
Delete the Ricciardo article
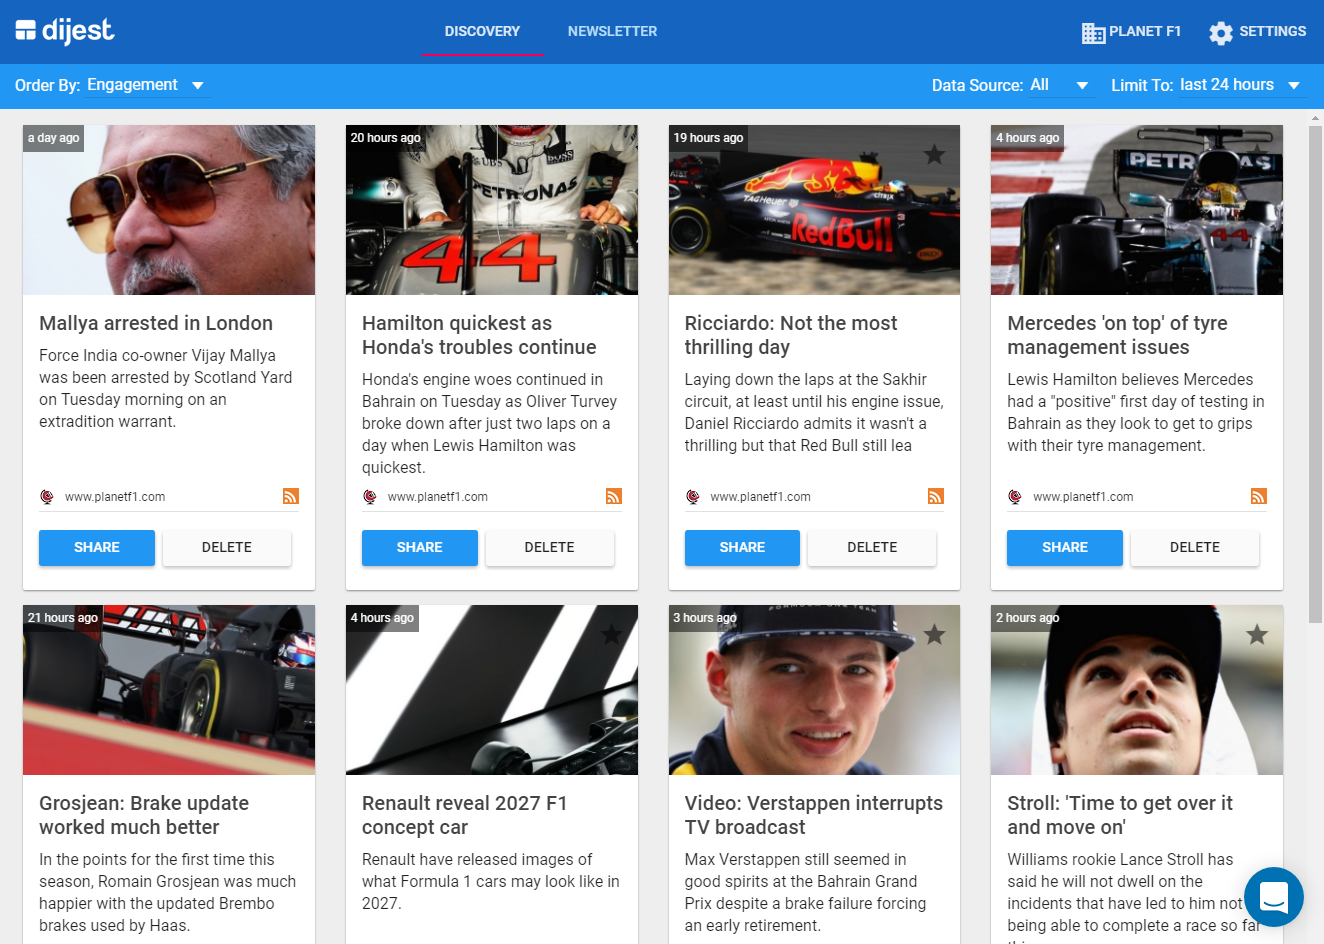tap(872, 548)
